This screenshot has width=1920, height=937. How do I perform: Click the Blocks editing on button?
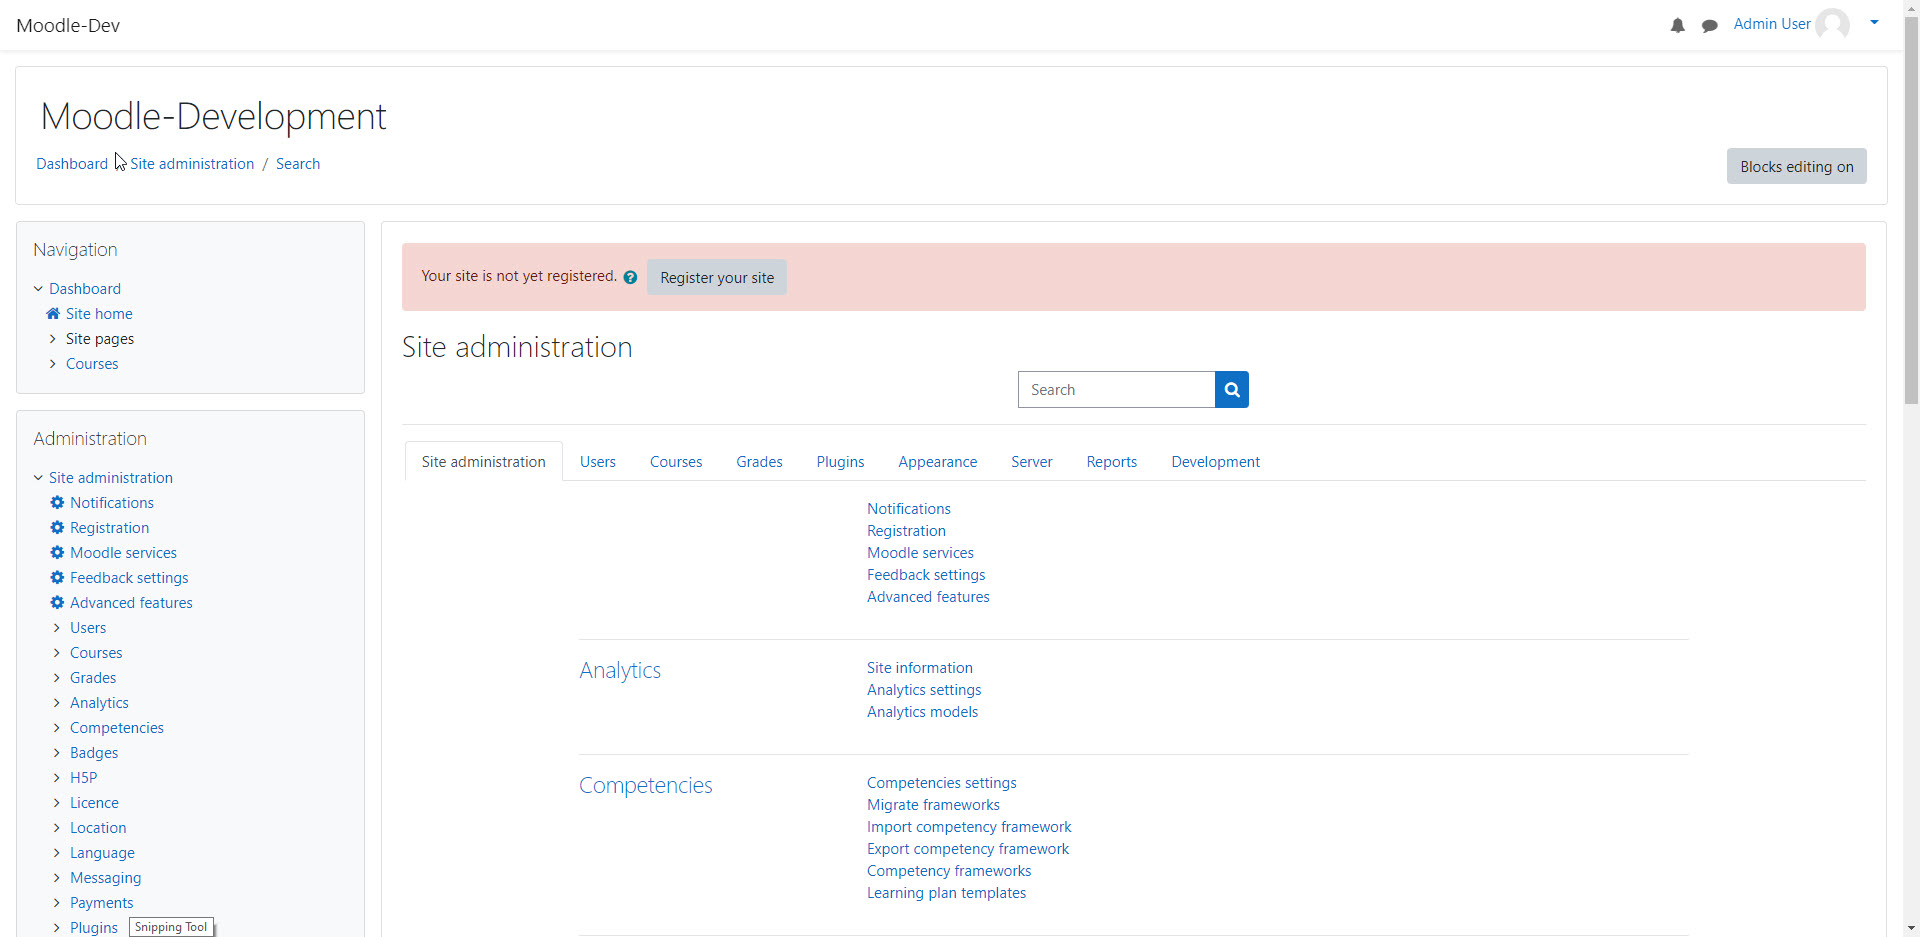coord(1796,166)
